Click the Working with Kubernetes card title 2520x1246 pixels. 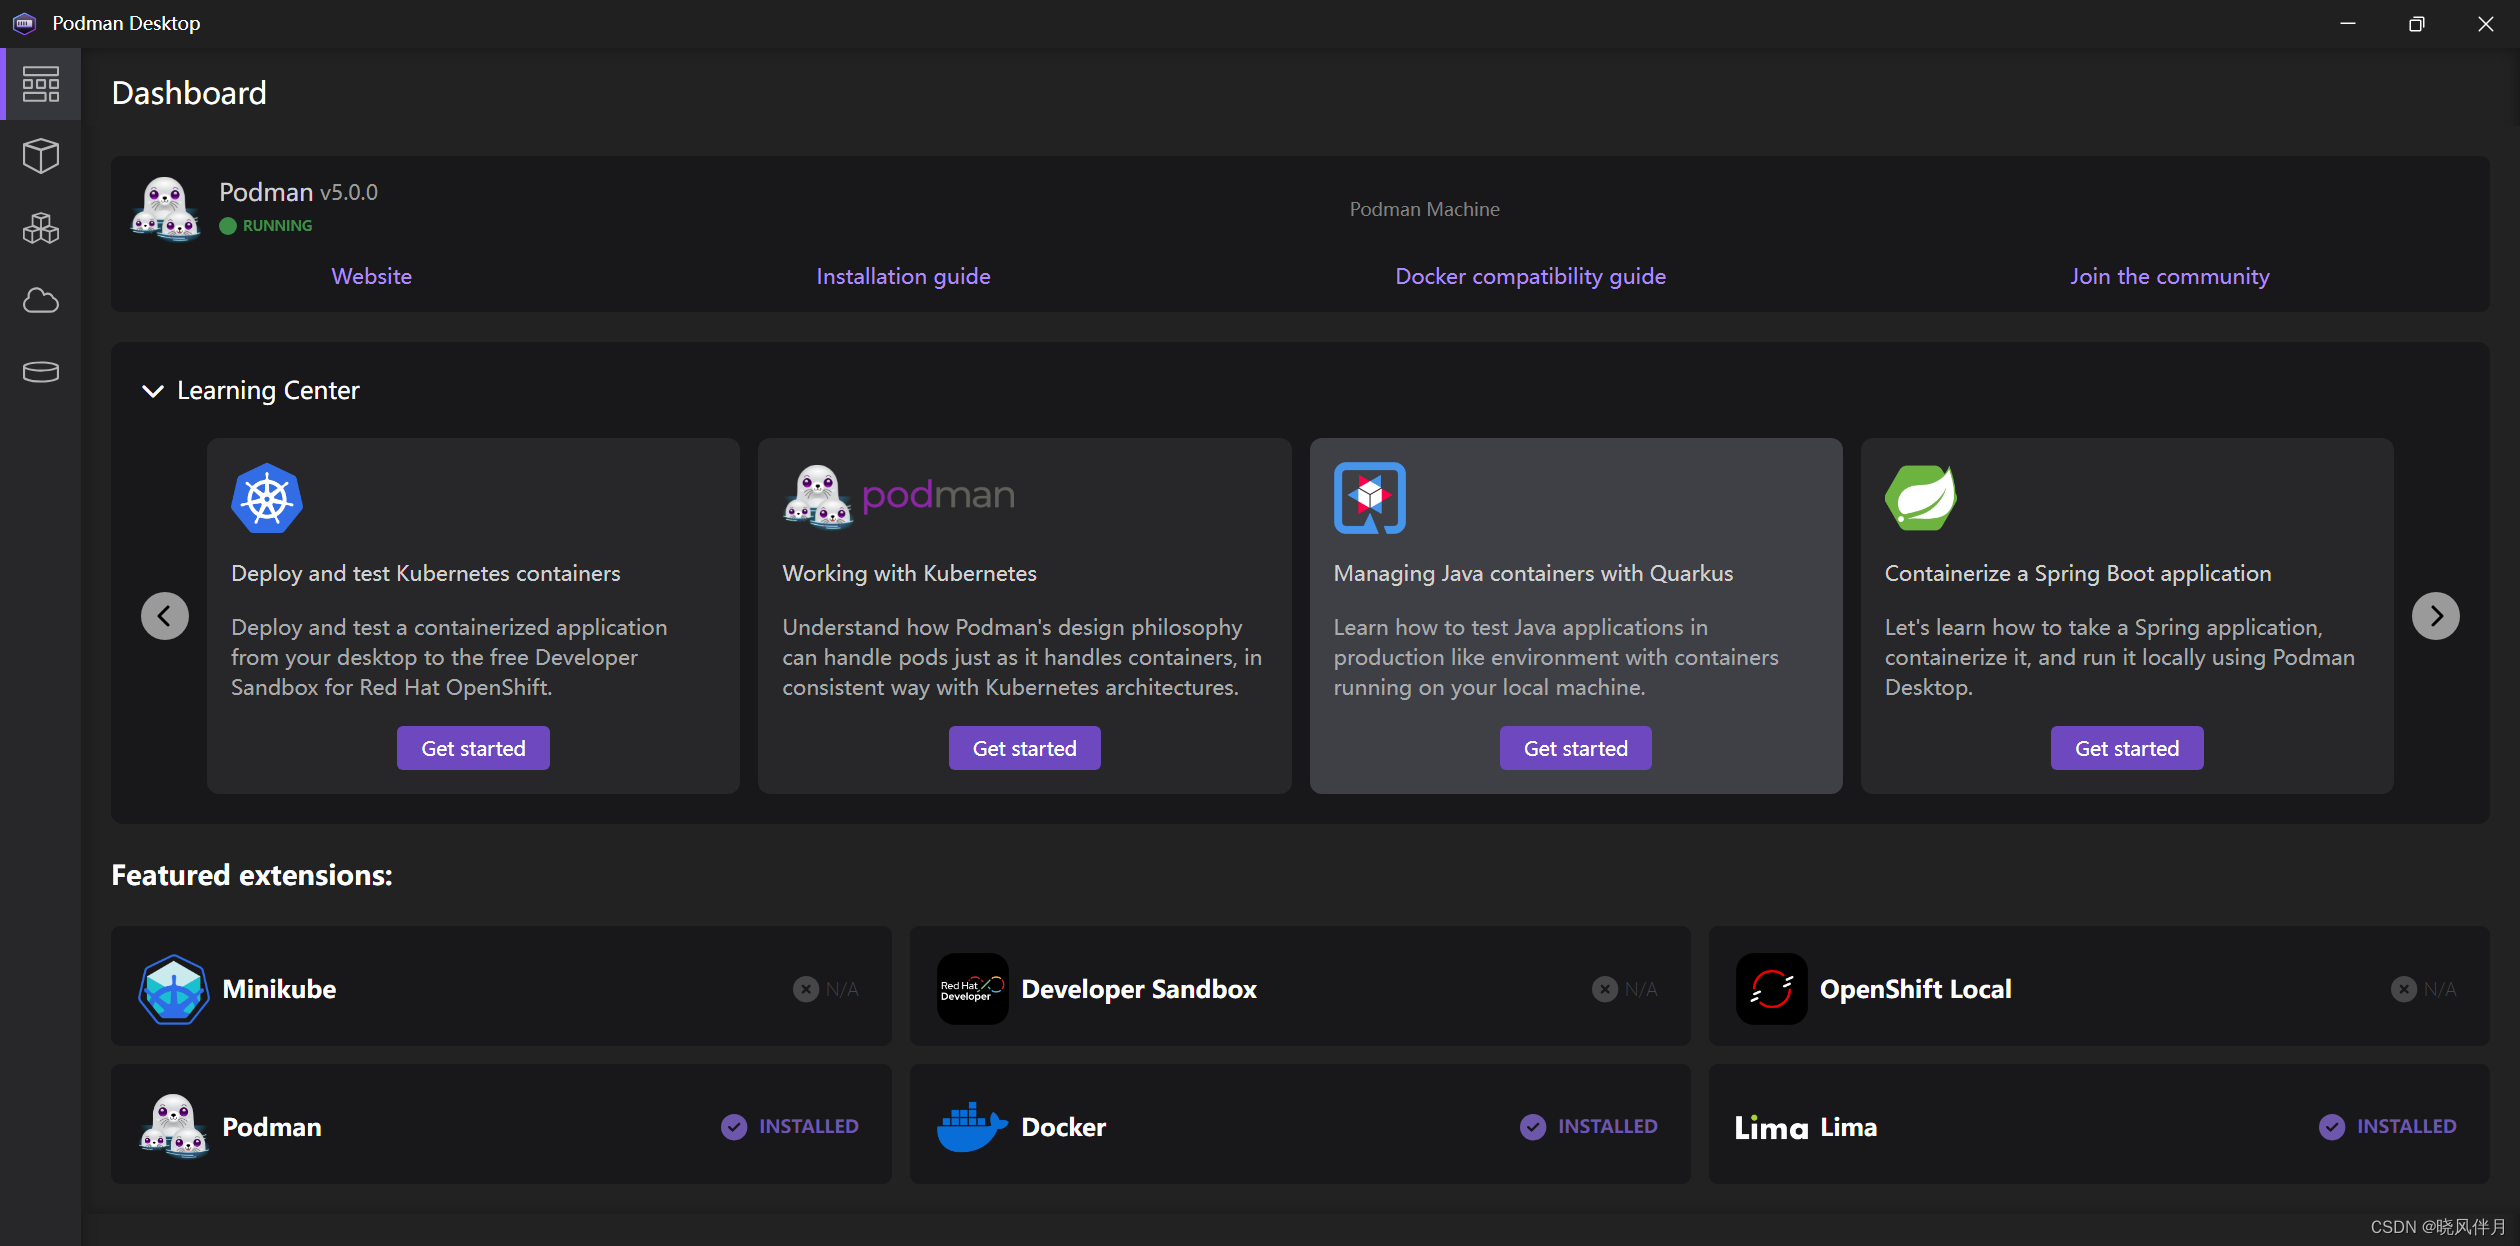909,573
